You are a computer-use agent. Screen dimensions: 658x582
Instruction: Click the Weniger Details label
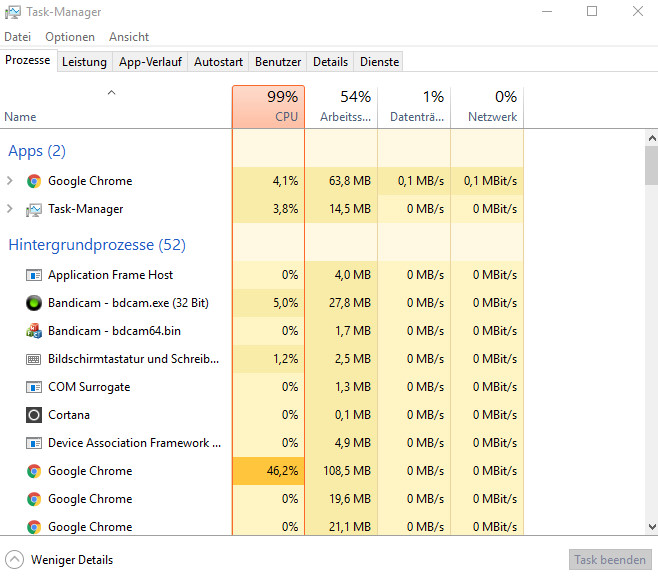[72, 560]
